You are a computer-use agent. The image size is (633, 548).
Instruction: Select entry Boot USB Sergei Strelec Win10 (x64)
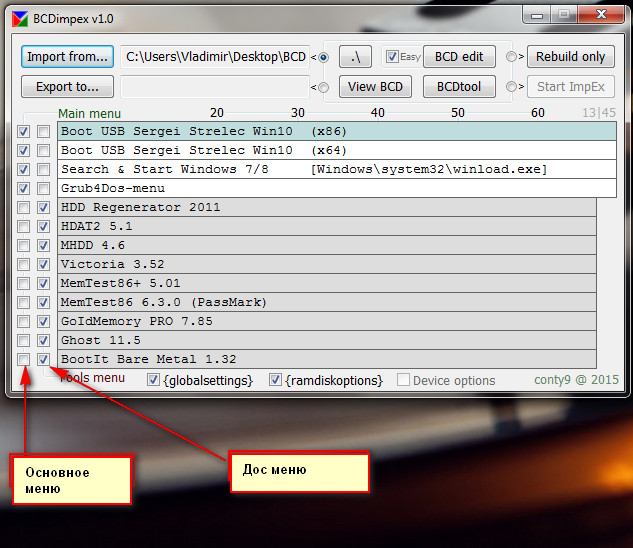pyautogui.click(x=337, y=150)
